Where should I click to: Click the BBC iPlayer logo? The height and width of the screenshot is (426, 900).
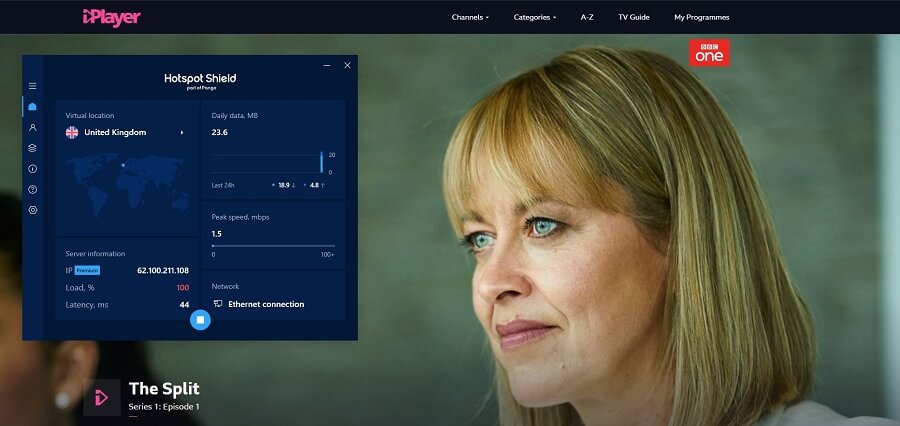[111, 17]
